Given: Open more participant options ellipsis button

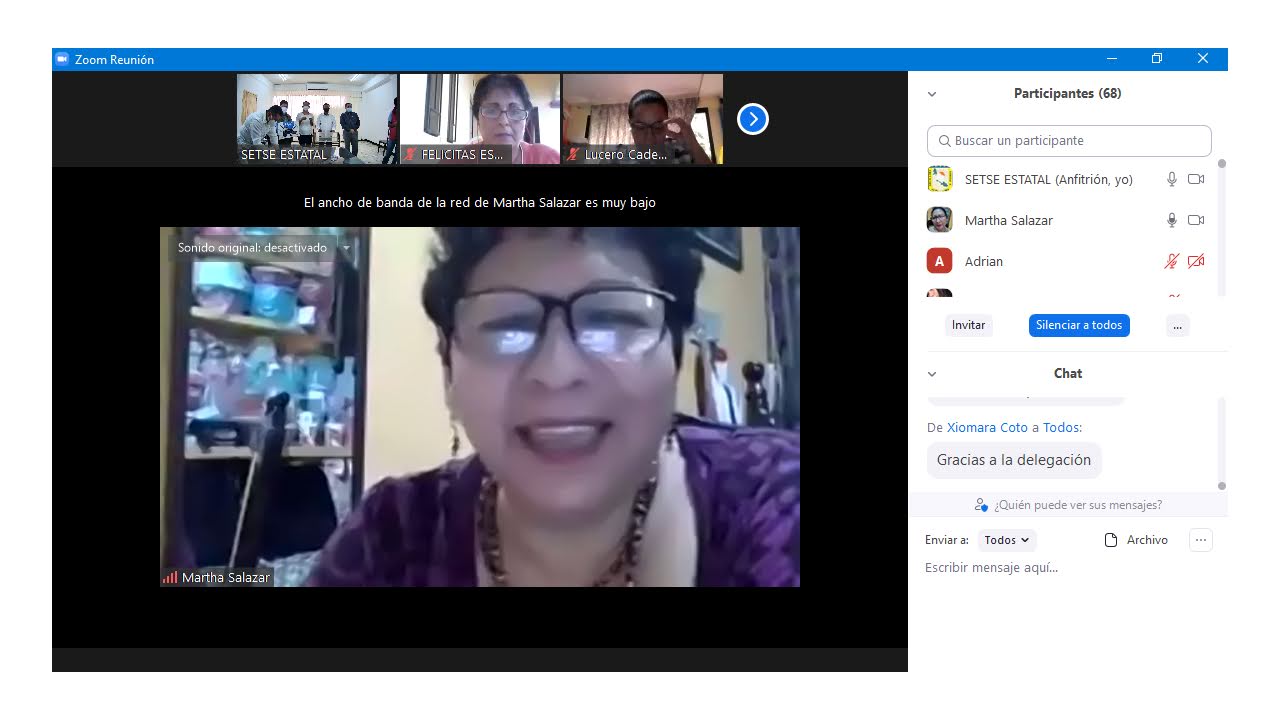Looking at the screenshot, I should click(1177, 325).
